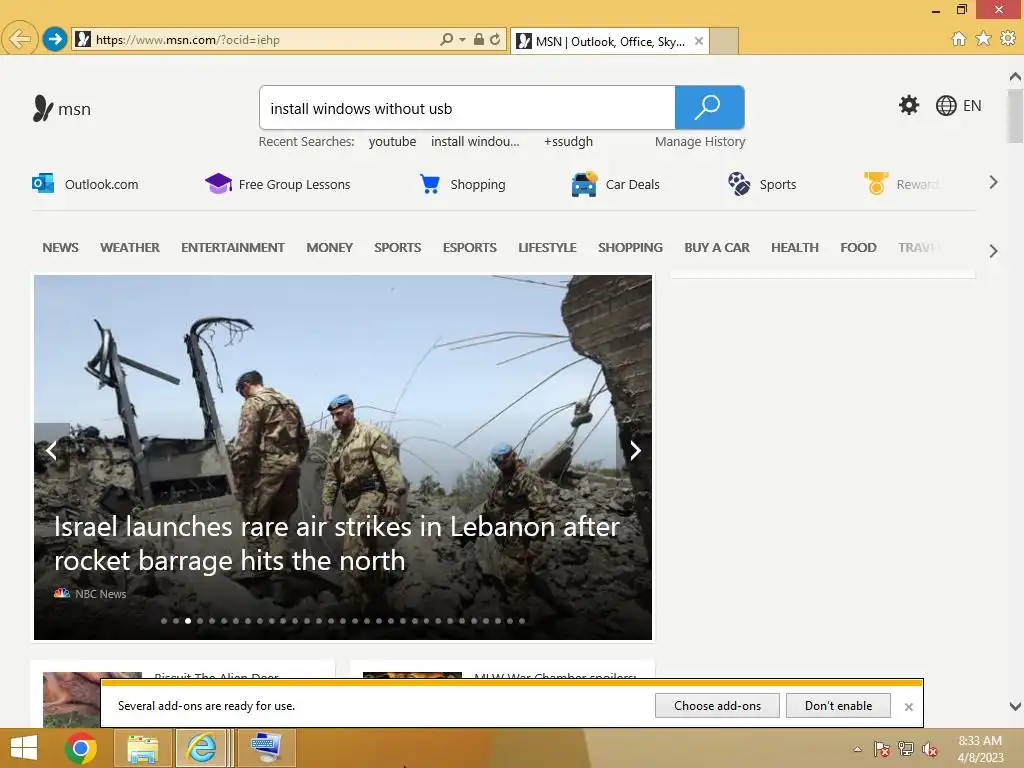Click the page scrollbar down arrow
This screenshot has width=1024, height=768.
1015,706
